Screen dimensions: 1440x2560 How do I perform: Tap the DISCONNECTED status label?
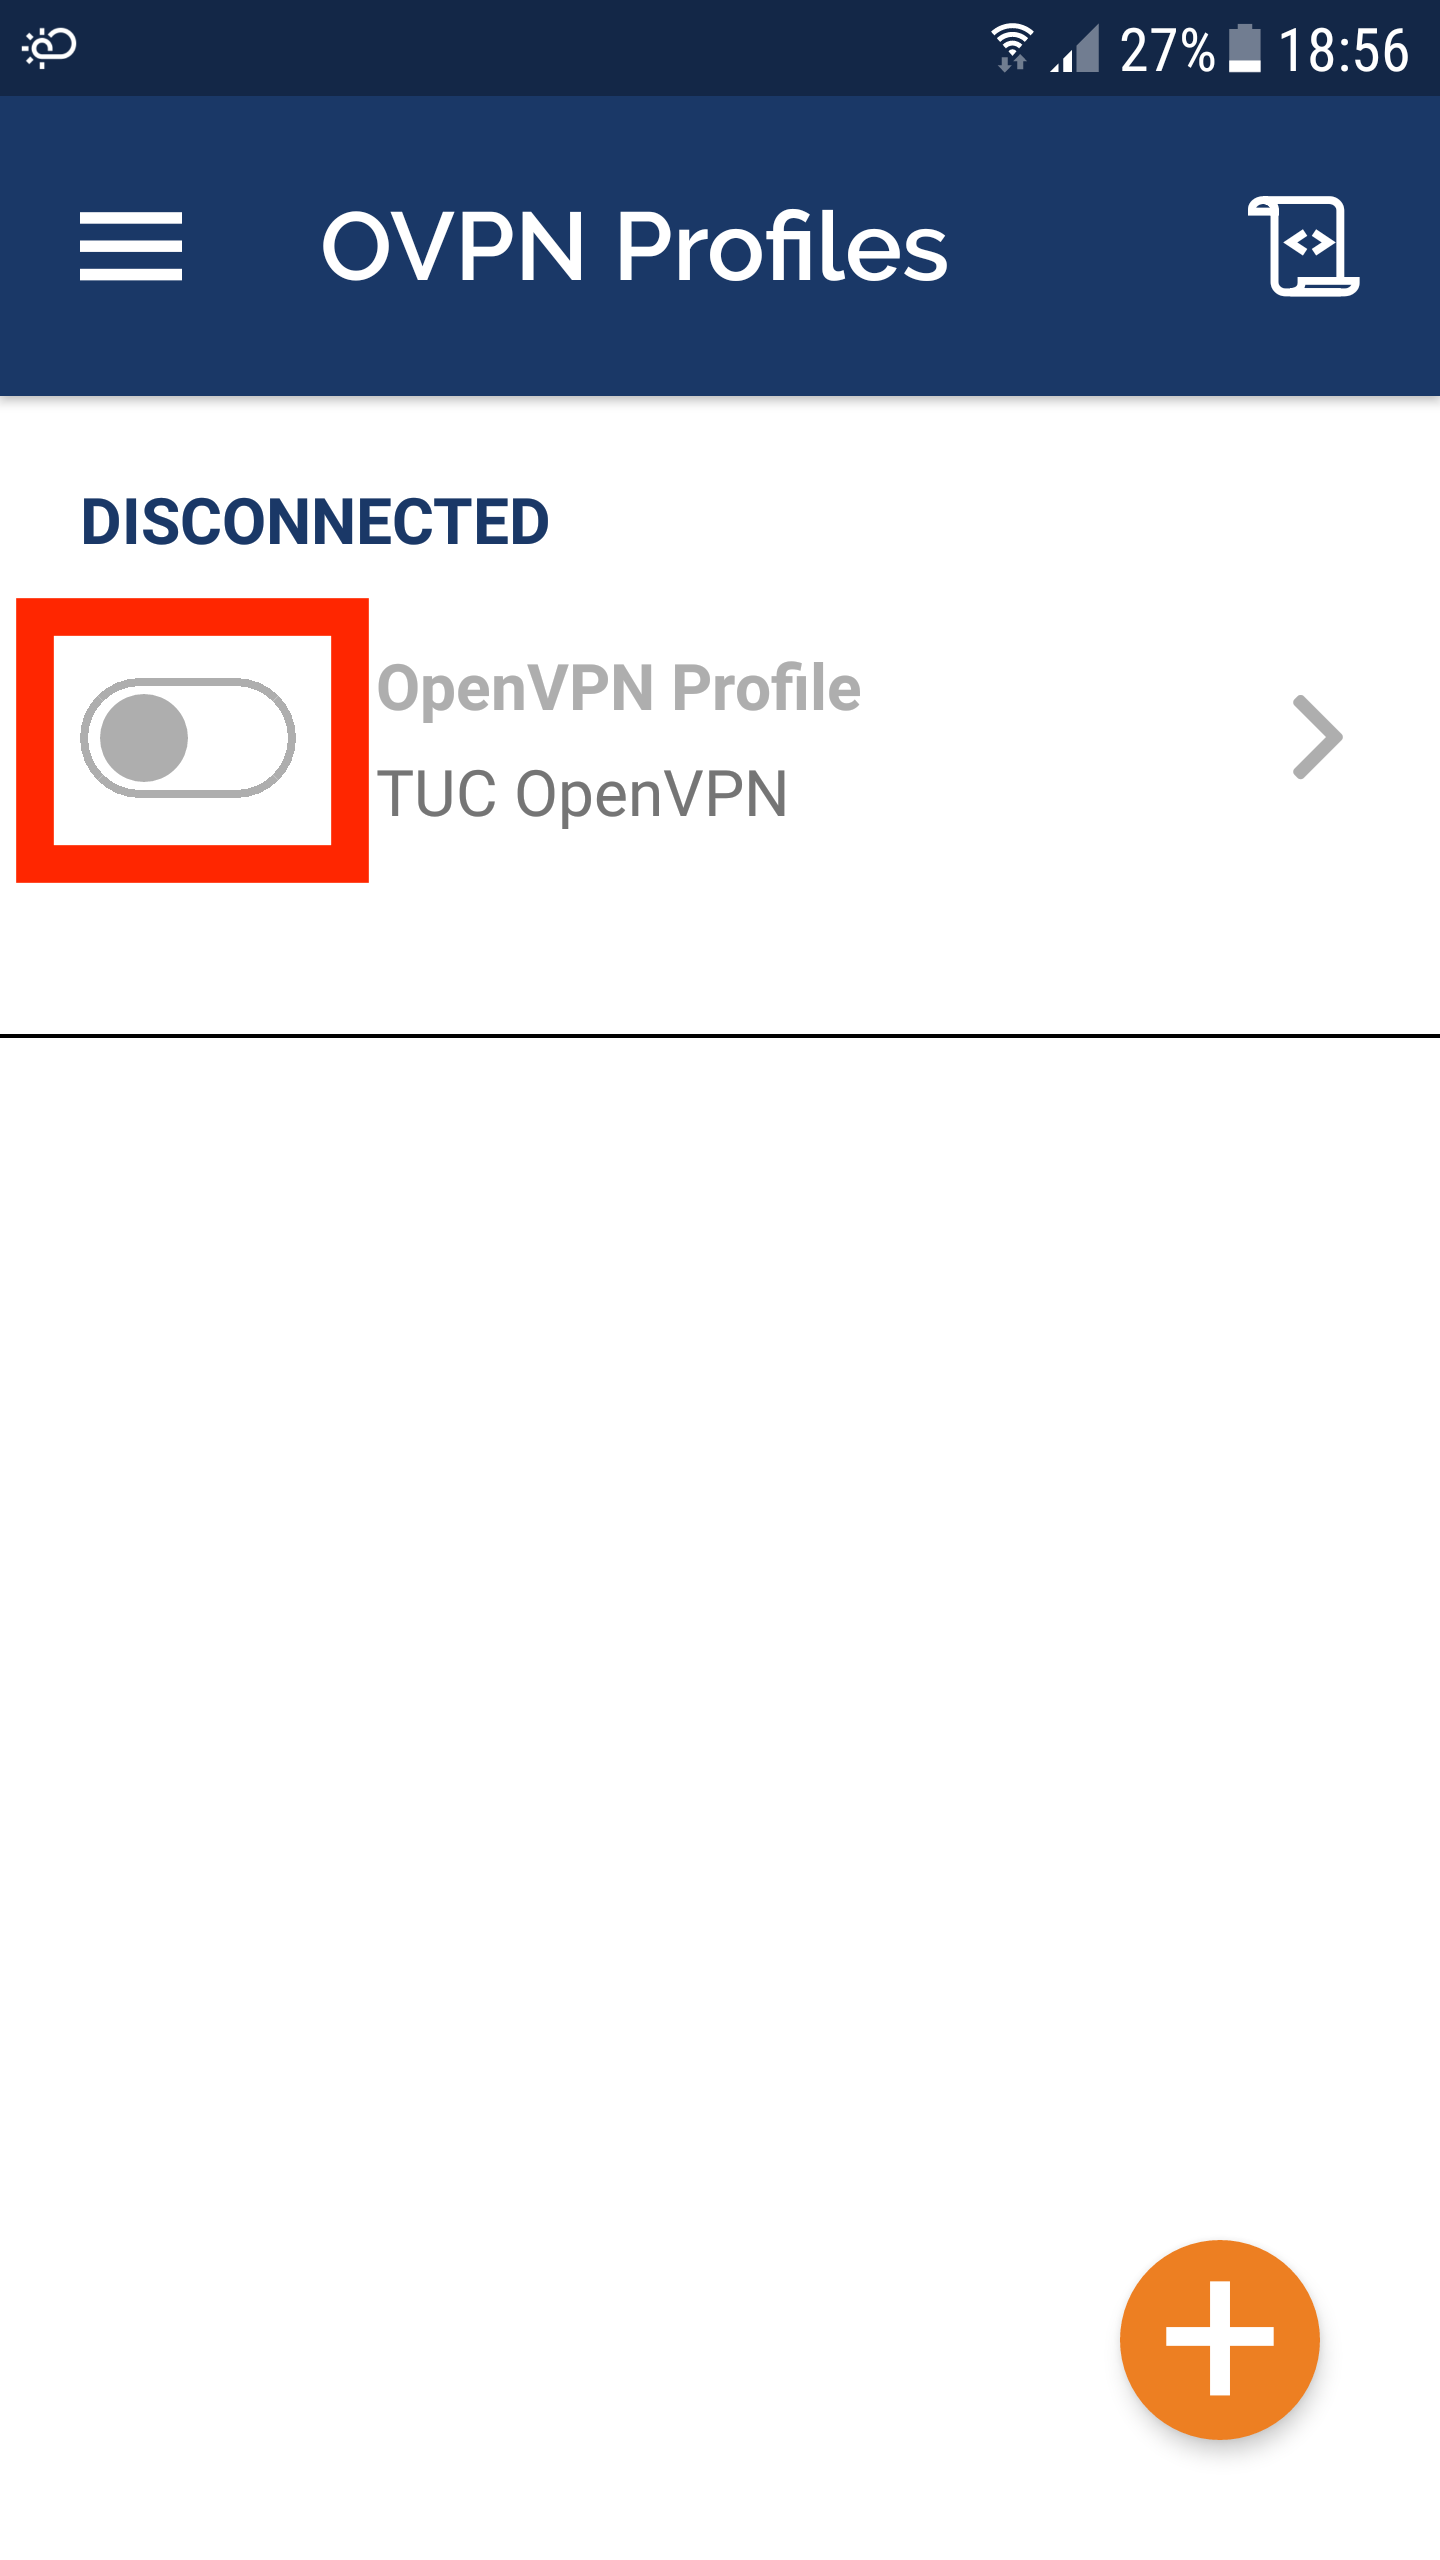click(x=315, y=521)
